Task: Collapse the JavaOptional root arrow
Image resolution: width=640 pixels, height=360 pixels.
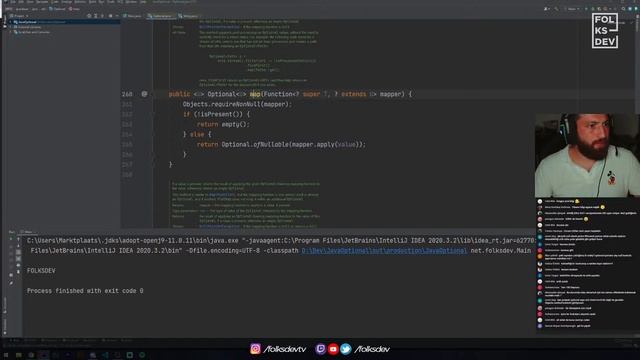Action: (11, 22)
